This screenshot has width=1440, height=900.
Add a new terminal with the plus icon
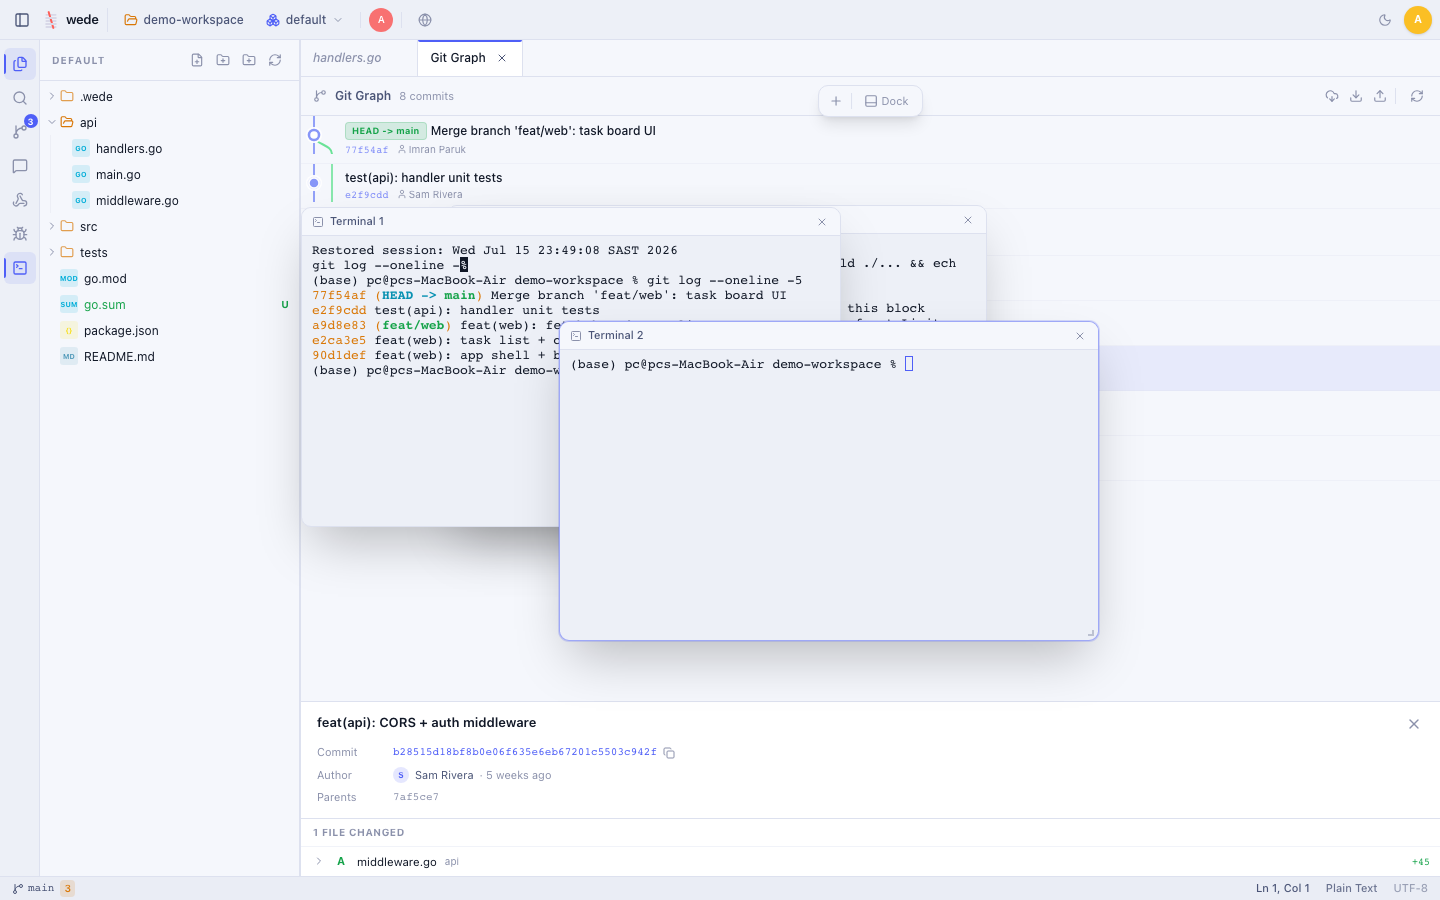[836, 101]
